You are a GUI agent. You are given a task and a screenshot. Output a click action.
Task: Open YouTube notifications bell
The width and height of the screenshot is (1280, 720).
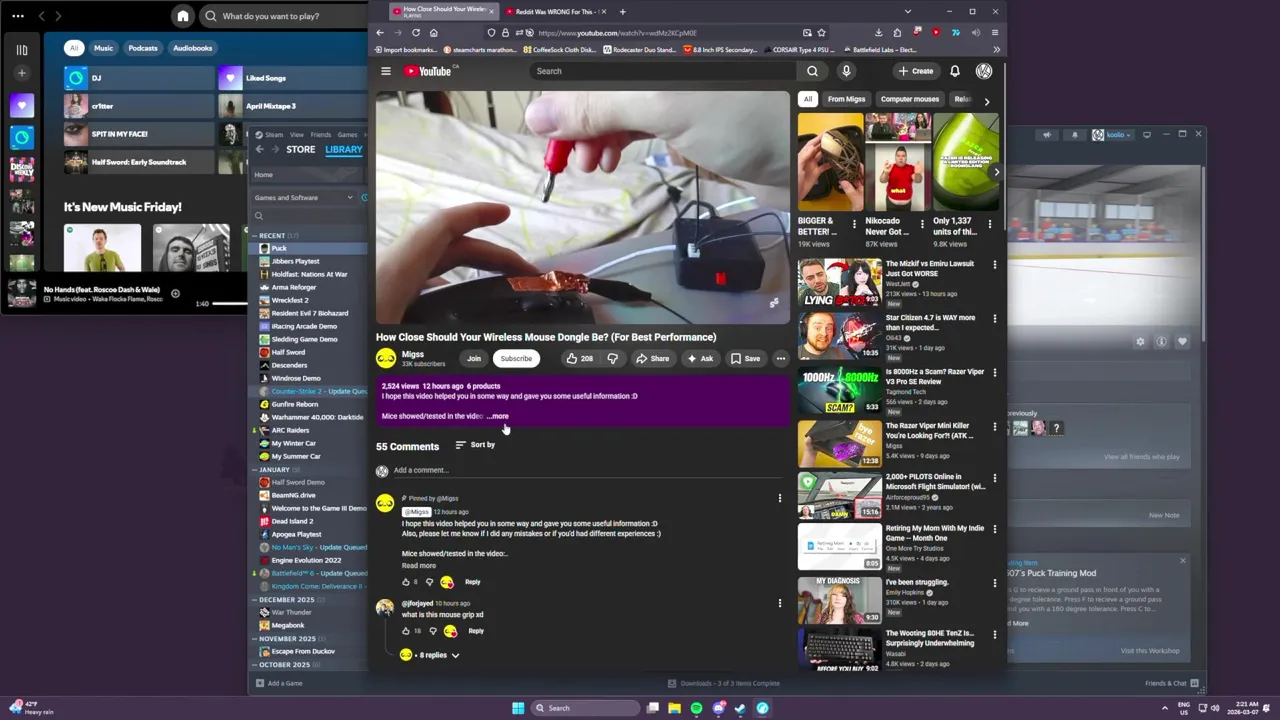coord(954,71)
